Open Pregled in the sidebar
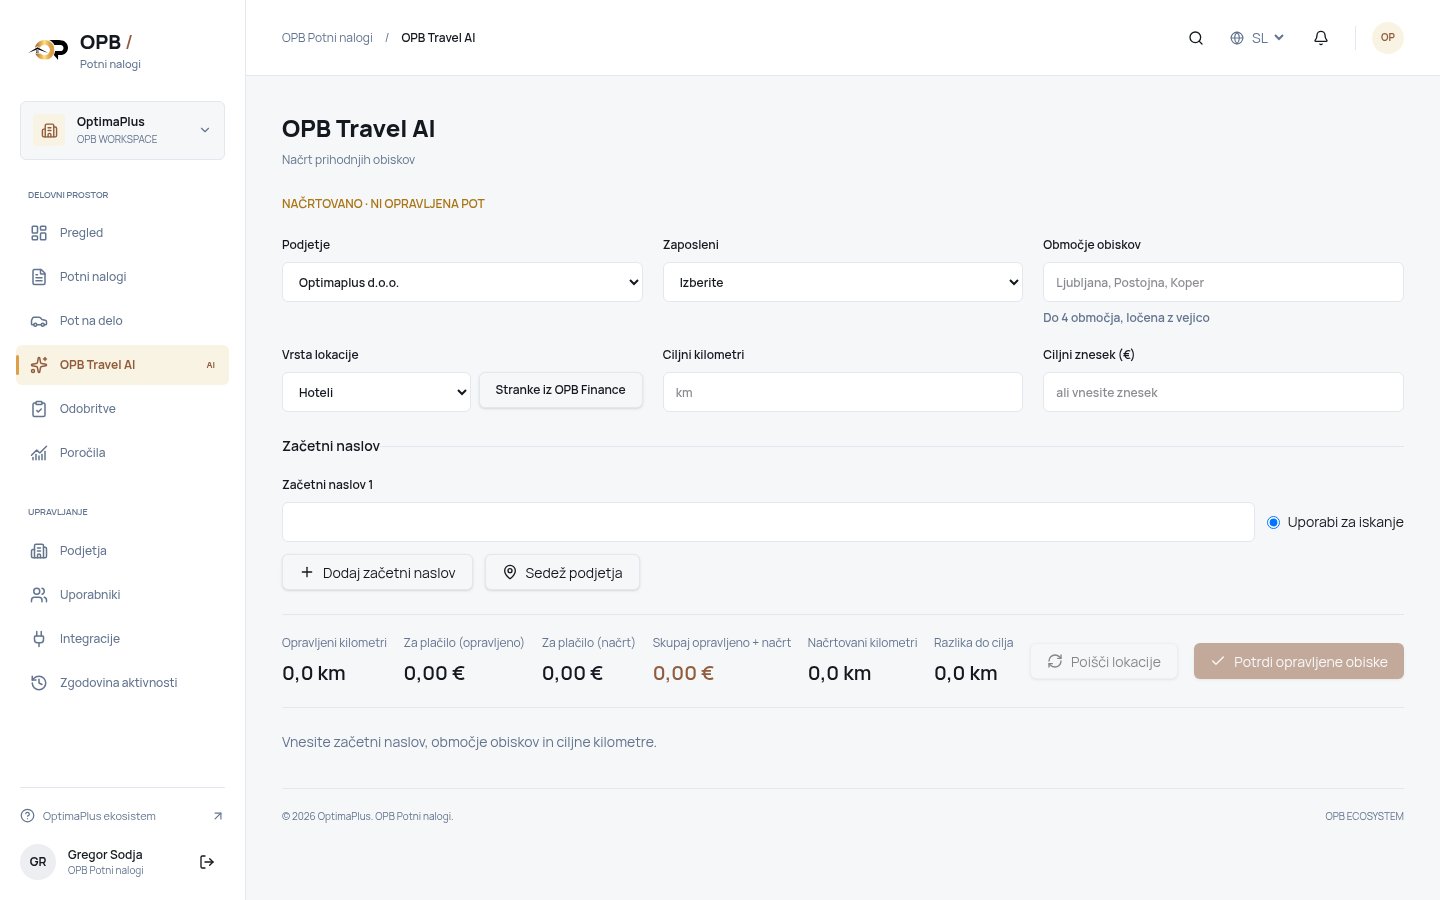This screenshot has width=1440, height=900. pyautogui.click(x=122, y=233)
